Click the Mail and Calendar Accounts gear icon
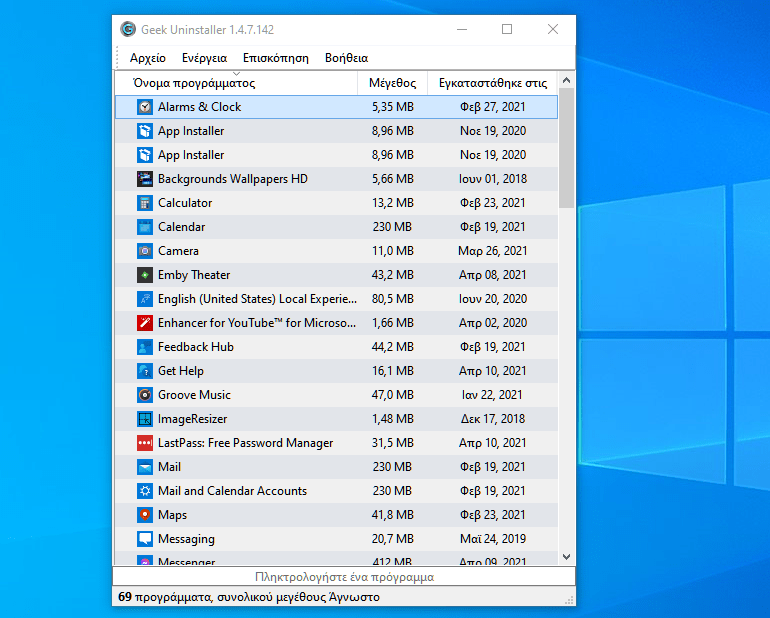 (x=144, y=491)
